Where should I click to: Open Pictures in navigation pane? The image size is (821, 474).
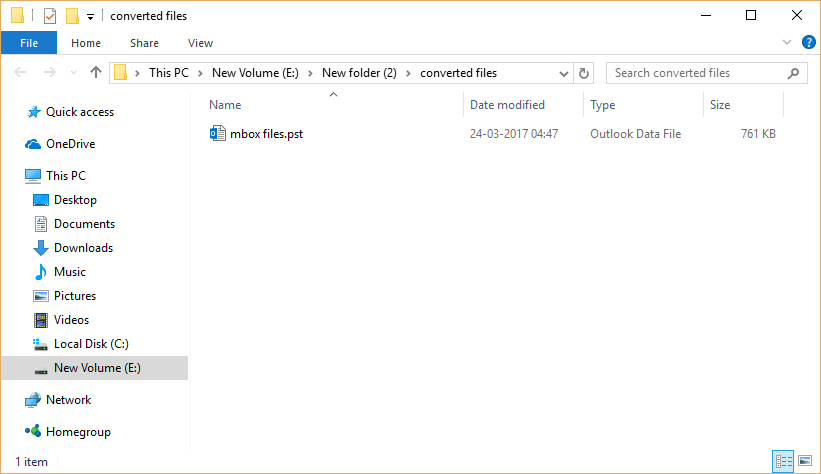tap(75, 296)
